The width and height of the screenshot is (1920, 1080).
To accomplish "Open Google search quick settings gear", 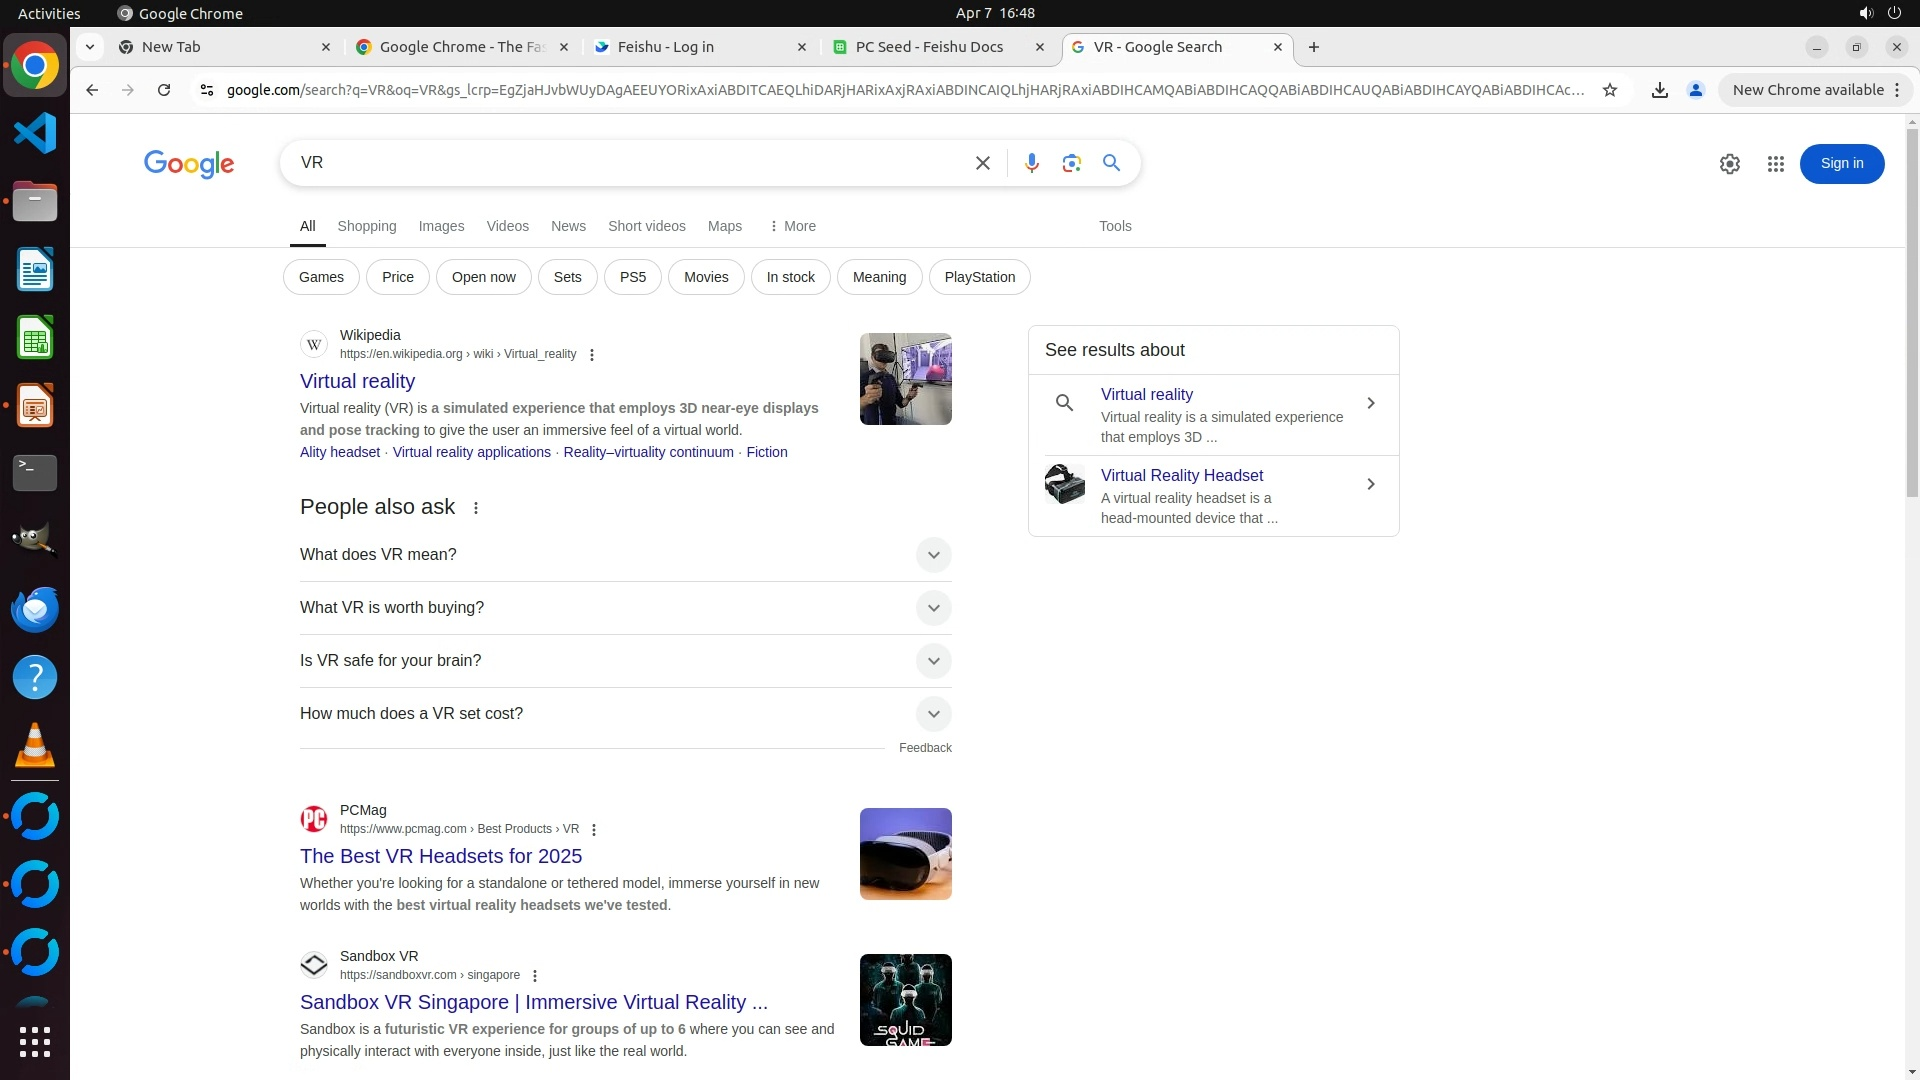I will [x=1729, y=164].
